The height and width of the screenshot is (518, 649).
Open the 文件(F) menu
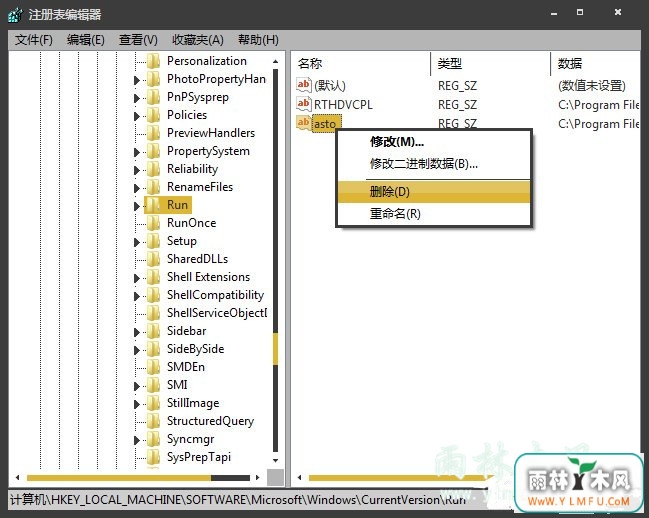coord(34,40)
